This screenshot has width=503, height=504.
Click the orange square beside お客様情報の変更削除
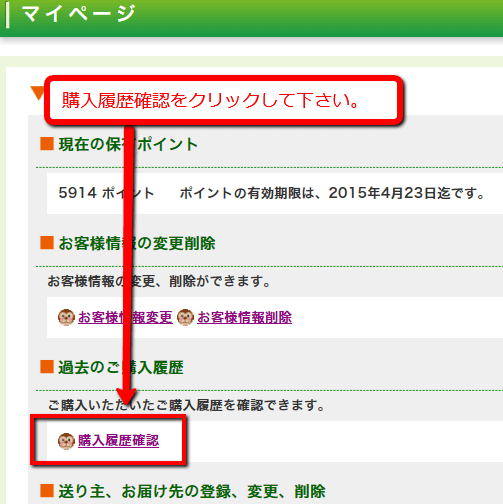(x=47, y=243)
